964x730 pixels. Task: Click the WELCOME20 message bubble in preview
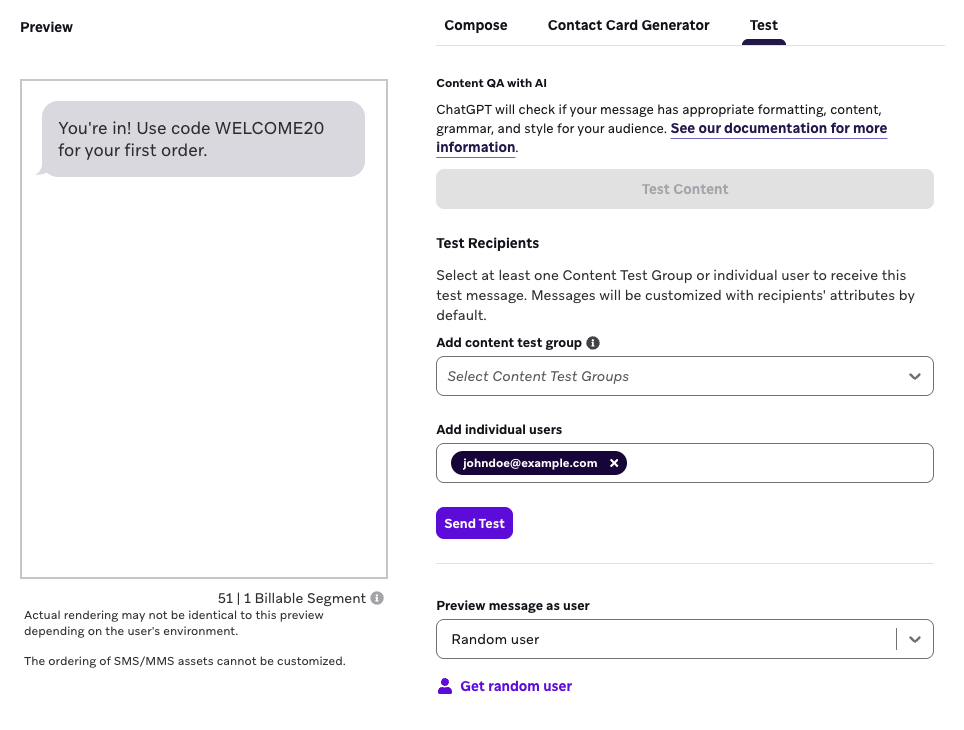(203, 139)
